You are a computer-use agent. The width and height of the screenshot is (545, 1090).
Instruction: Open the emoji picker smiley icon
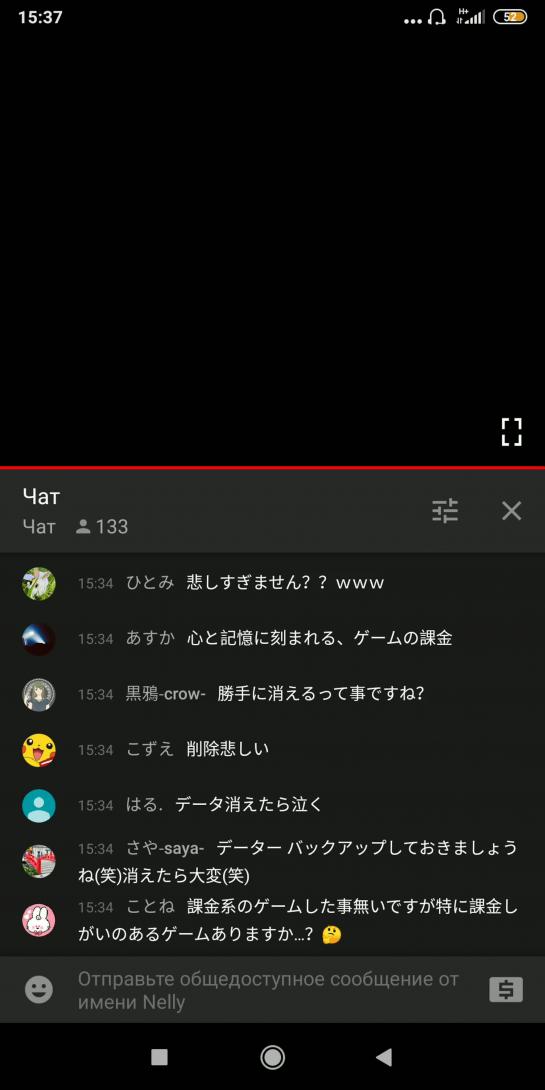[39, 989]
